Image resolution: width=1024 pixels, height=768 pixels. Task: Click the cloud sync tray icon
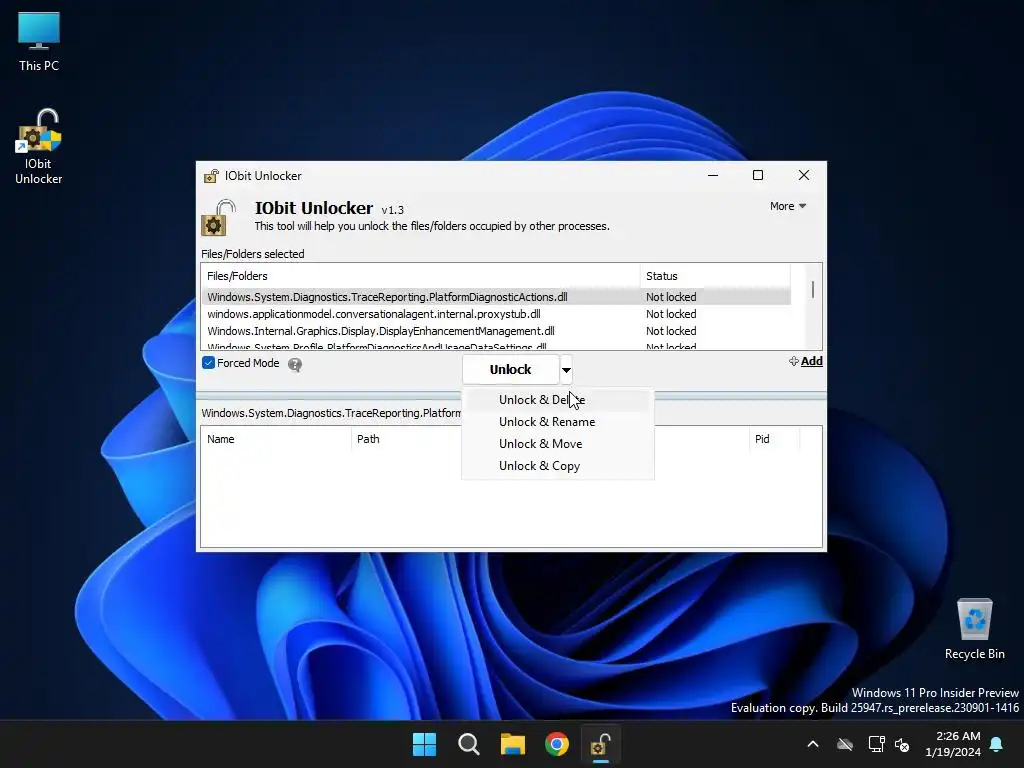(845, 744)
